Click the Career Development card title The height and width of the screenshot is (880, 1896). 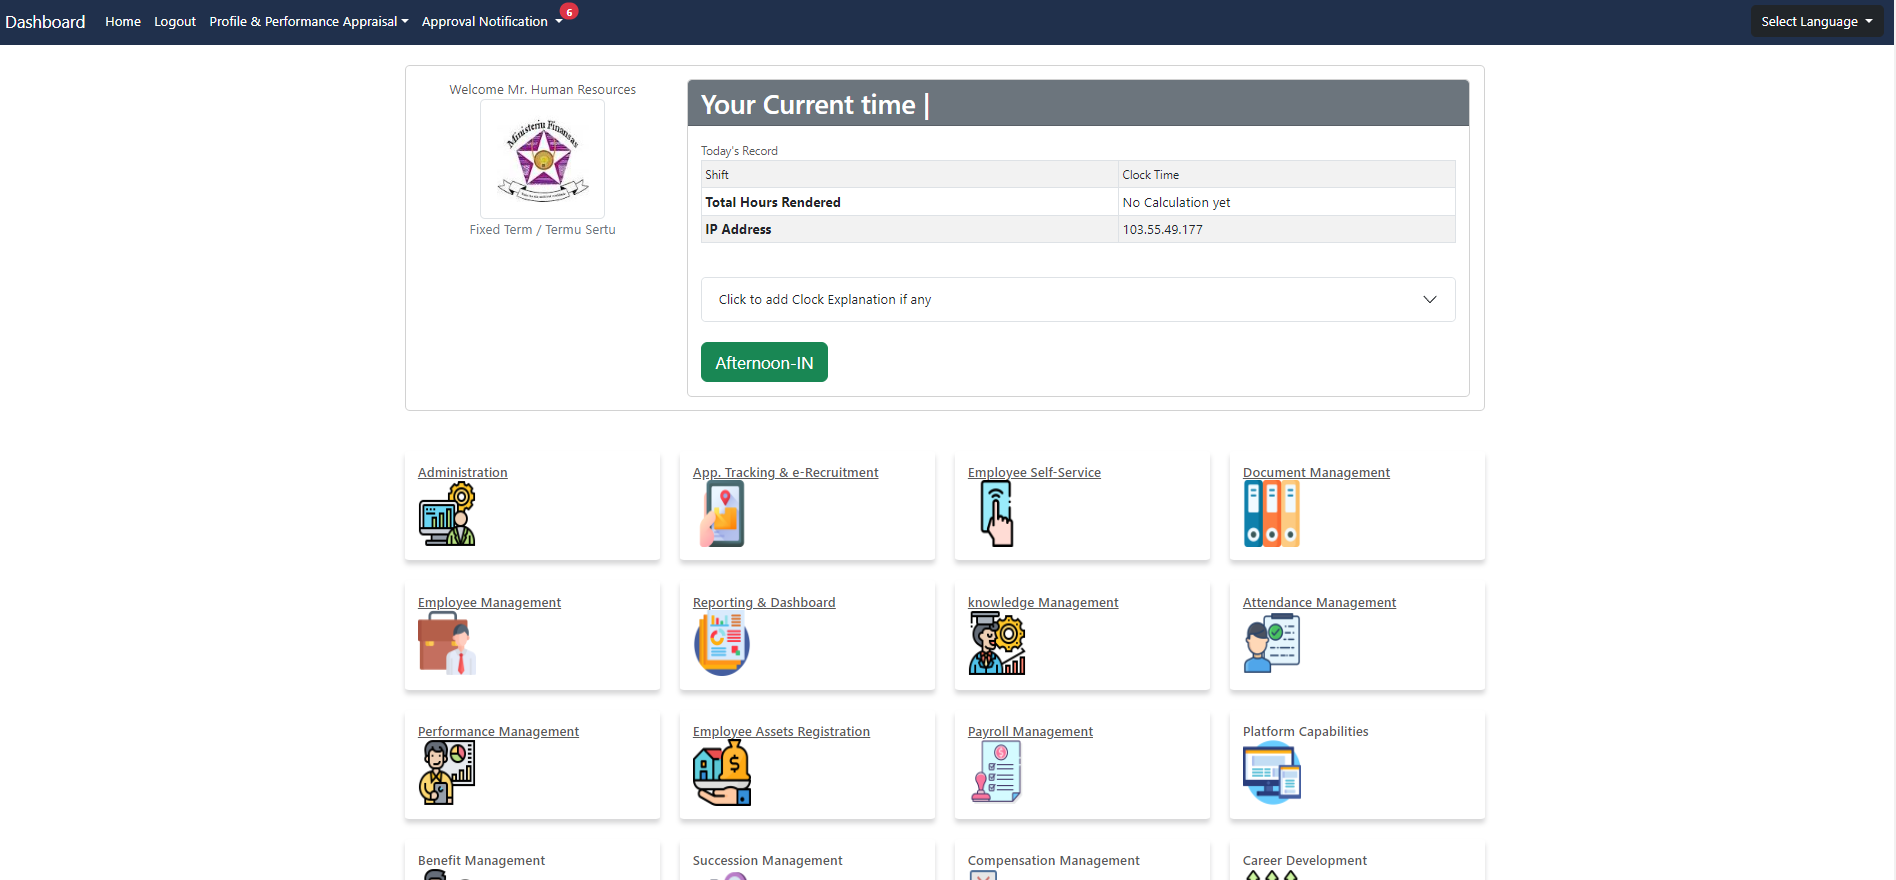(1304, 860)
